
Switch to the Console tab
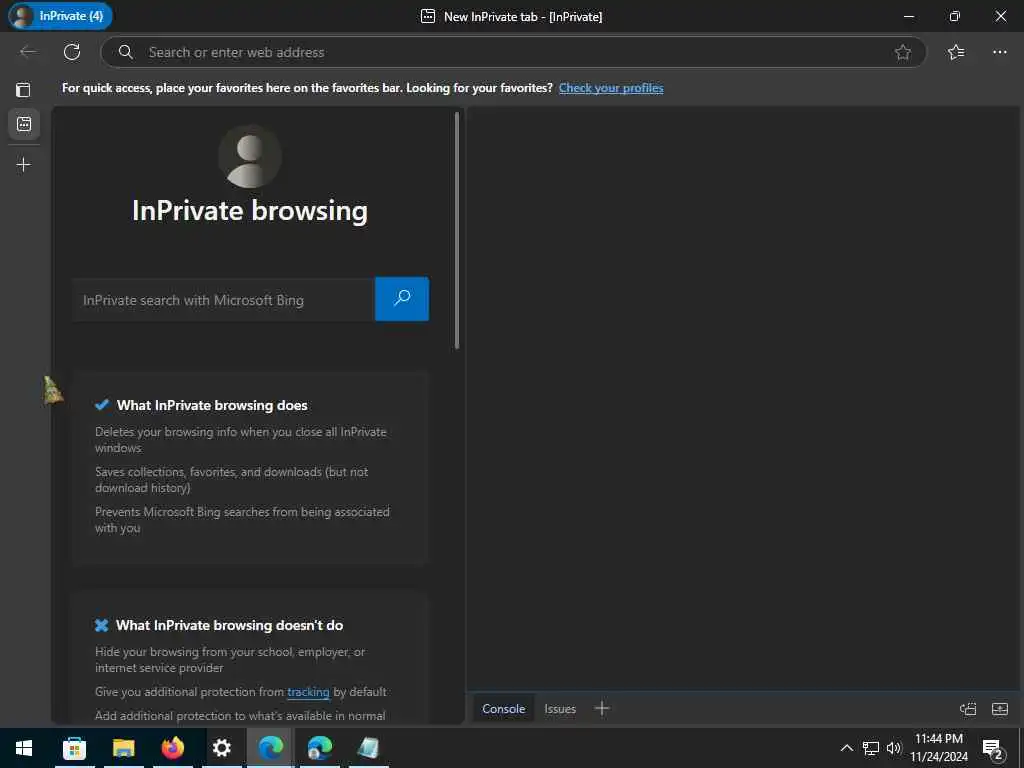(504, 709)
